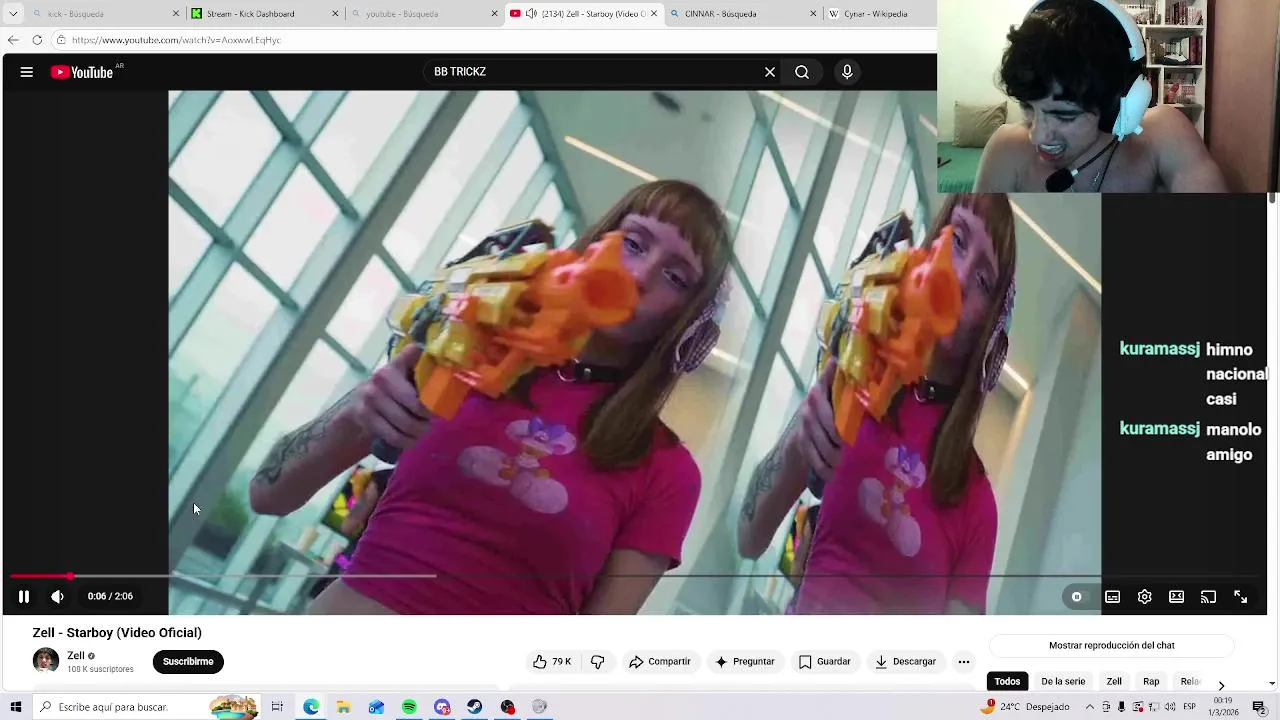The image size is (1280, 720).
Task: Open Discord from the taskbar
Action: [x=442, y=707]
